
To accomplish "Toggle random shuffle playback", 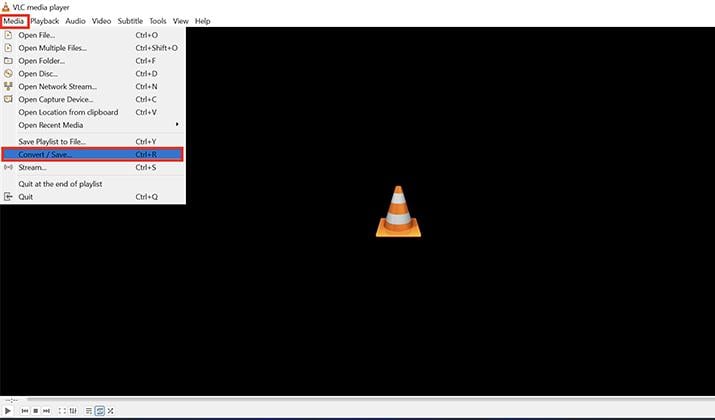I will (110, 411).
